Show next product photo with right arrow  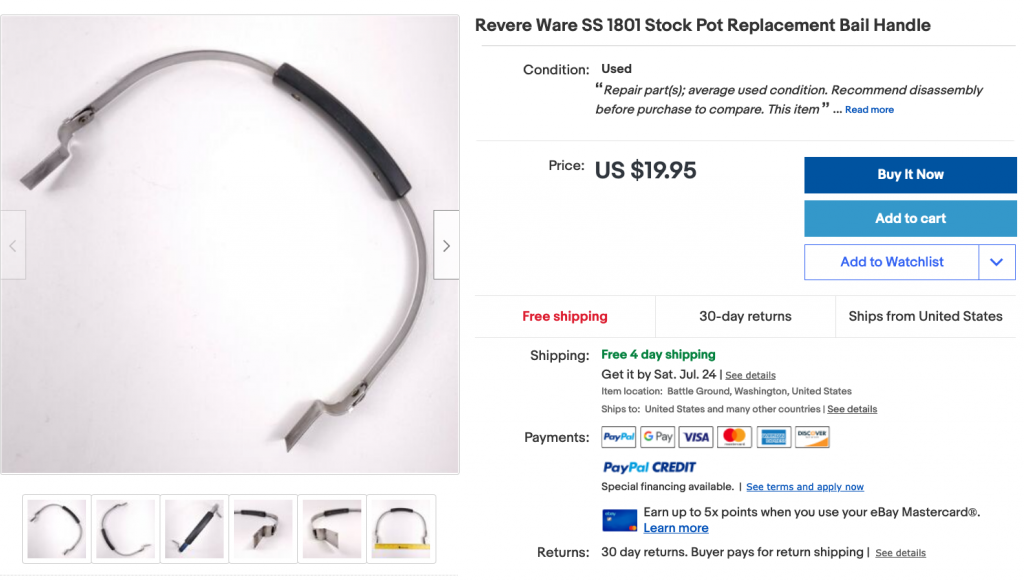point(447,245)
